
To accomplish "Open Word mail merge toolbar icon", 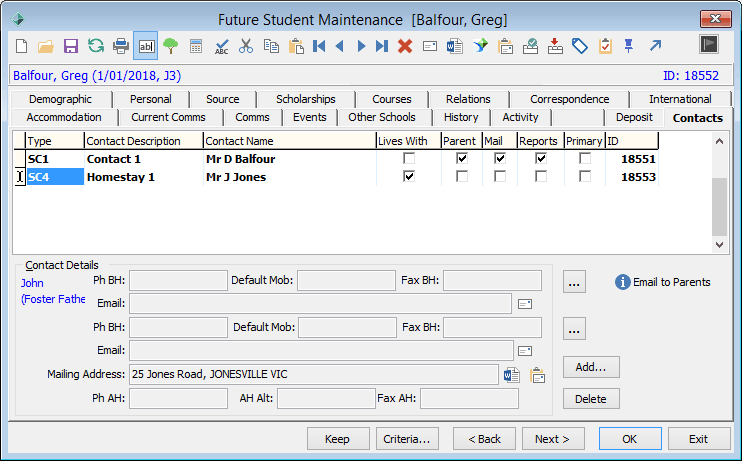I will pos(455,46).
